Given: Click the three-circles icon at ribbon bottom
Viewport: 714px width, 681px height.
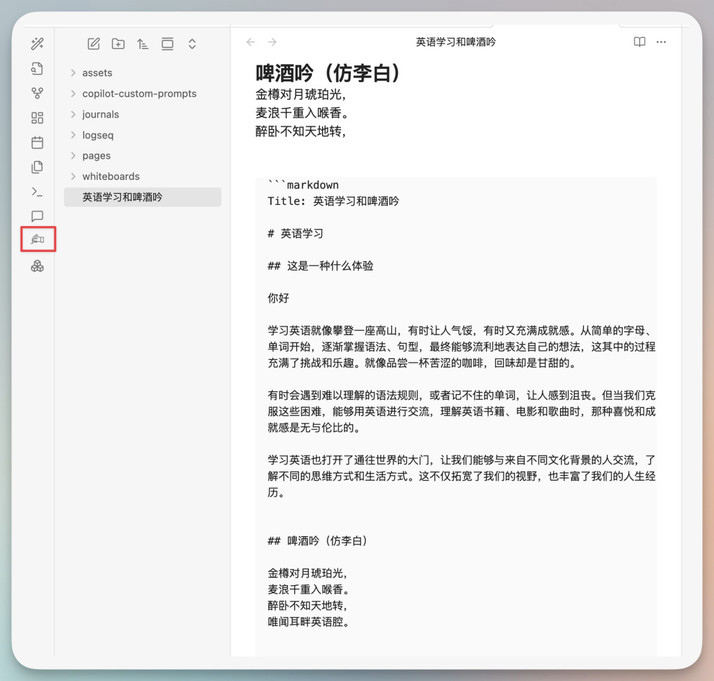Looking at the screenshot, I should (x=37, y=266).
